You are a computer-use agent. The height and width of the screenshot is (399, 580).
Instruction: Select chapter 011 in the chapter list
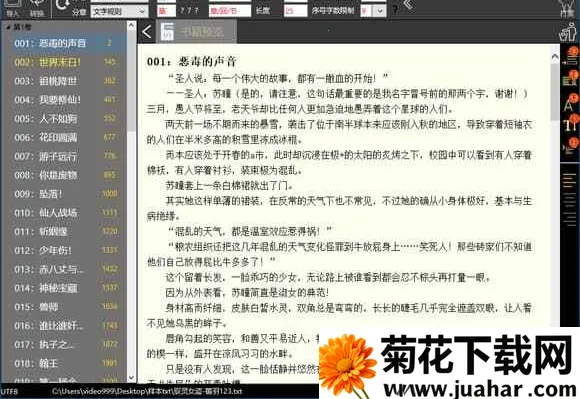(x=64, y=231)
